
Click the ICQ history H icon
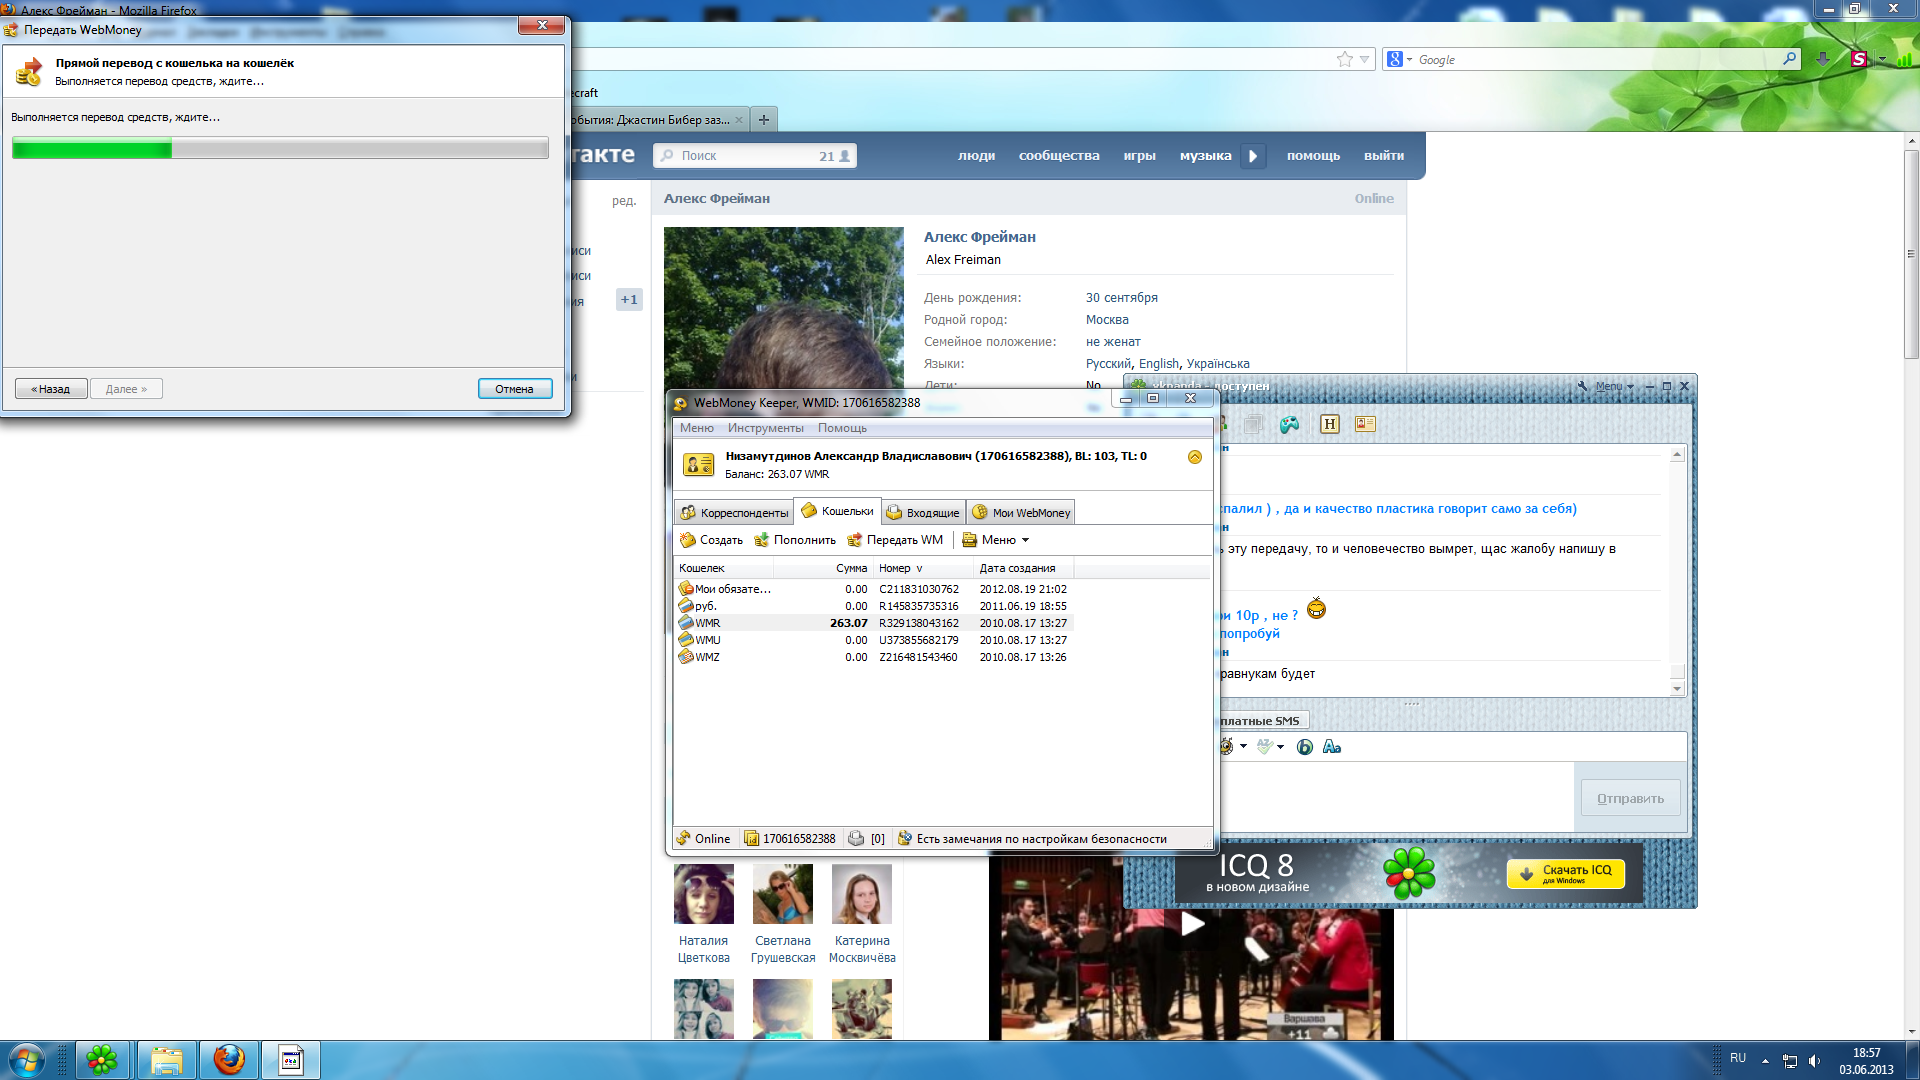[1329, 424]
